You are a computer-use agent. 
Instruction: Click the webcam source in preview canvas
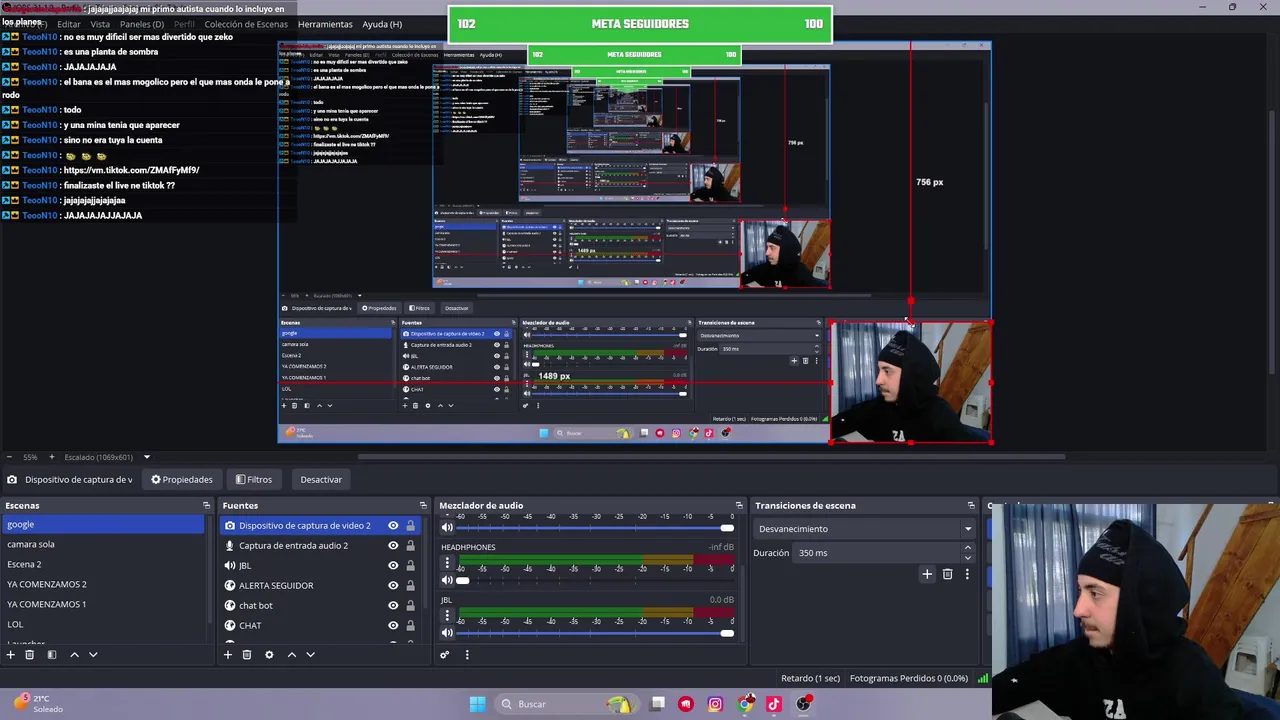(911, 382)
